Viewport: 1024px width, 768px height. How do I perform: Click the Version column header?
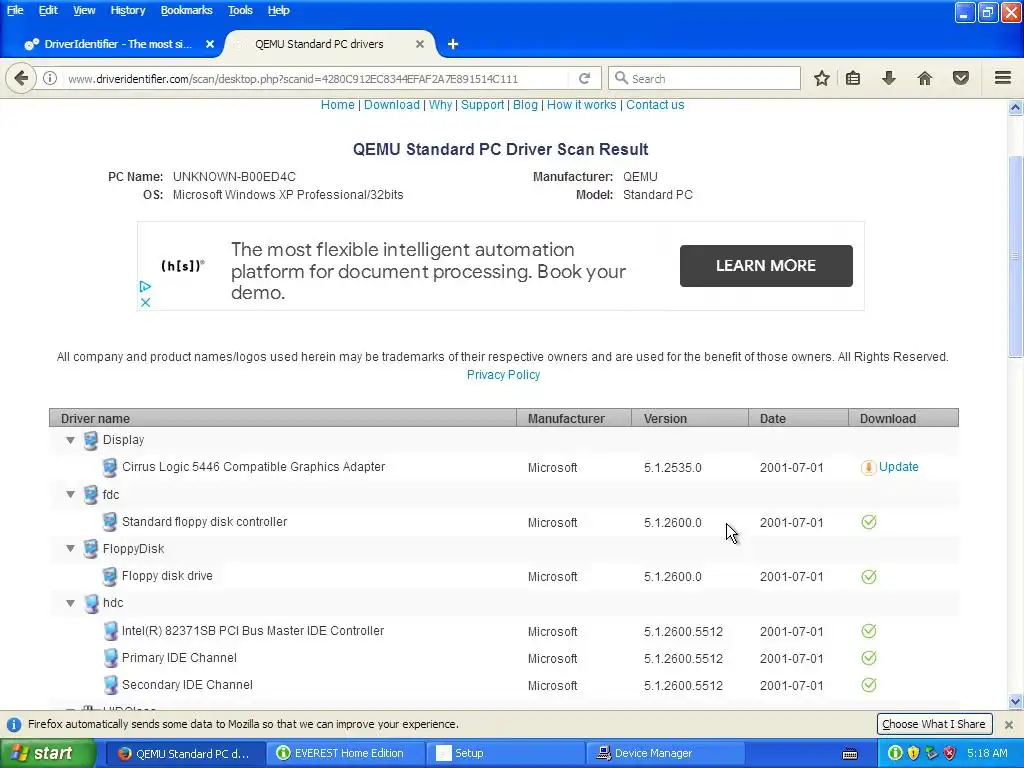click(x=690, y=419)
